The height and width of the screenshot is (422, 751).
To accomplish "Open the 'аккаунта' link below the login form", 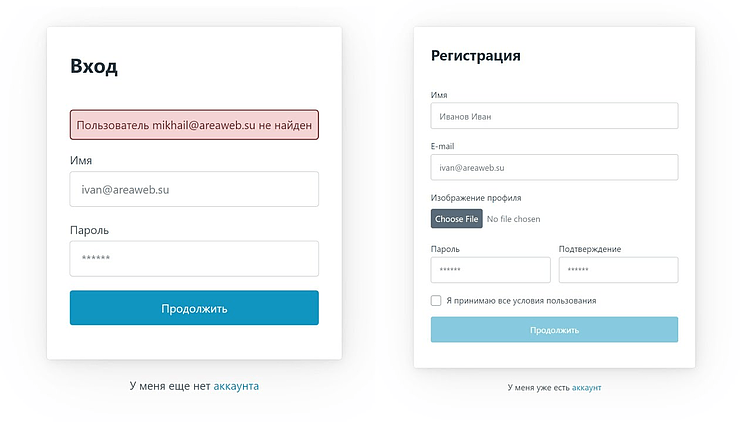I will click(236, 385).
